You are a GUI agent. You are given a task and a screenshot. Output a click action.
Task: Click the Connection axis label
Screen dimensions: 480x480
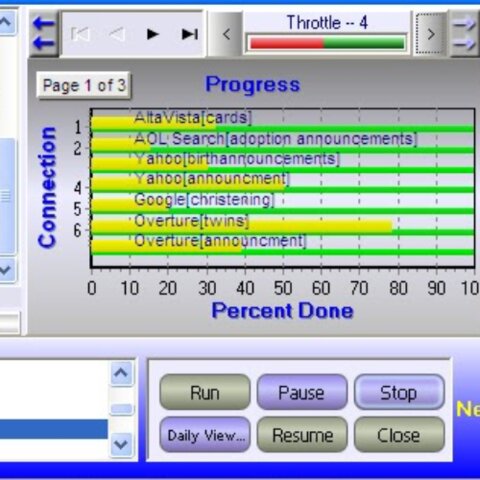tap(47, 187)
